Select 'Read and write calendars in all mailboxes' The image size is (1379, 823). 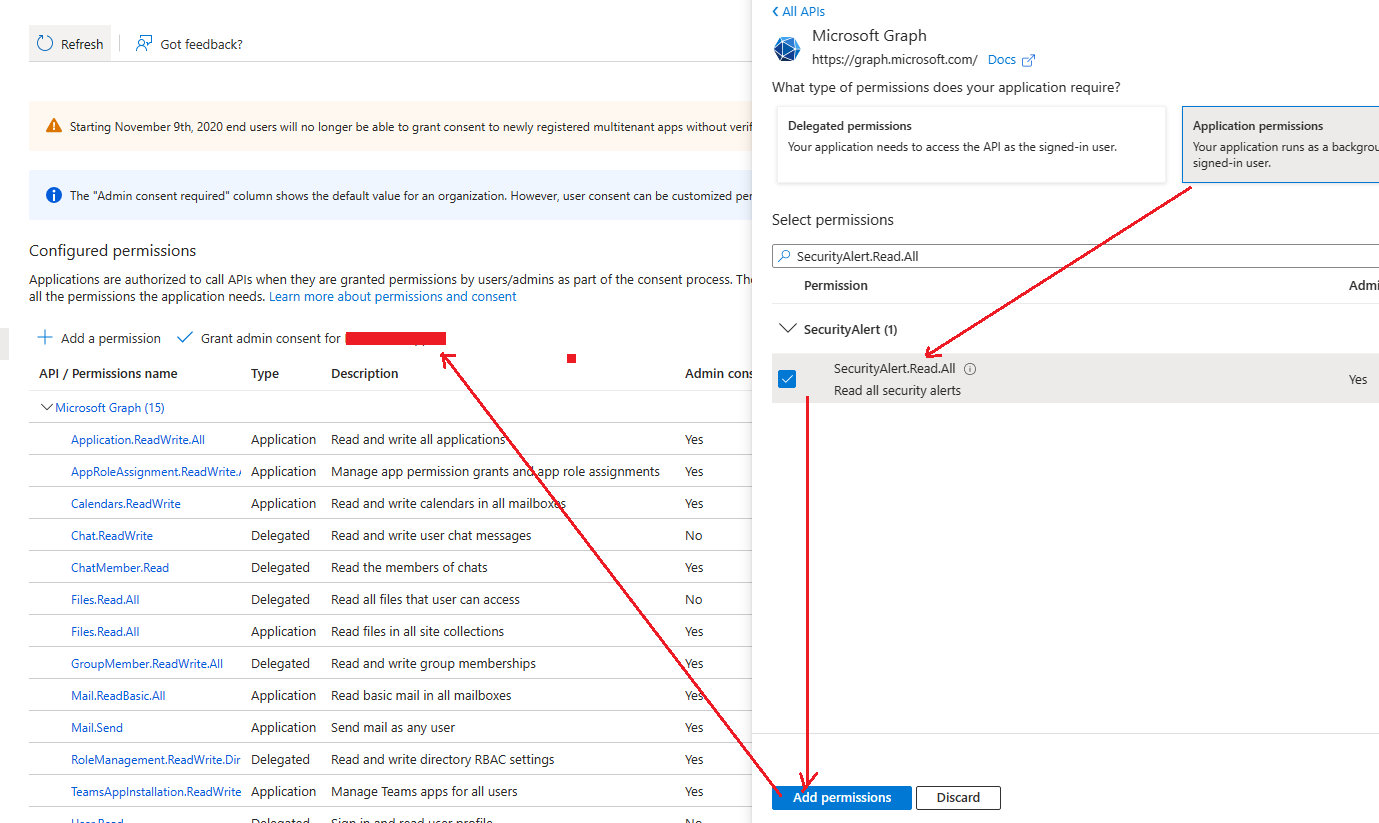(x=448, y=504)
